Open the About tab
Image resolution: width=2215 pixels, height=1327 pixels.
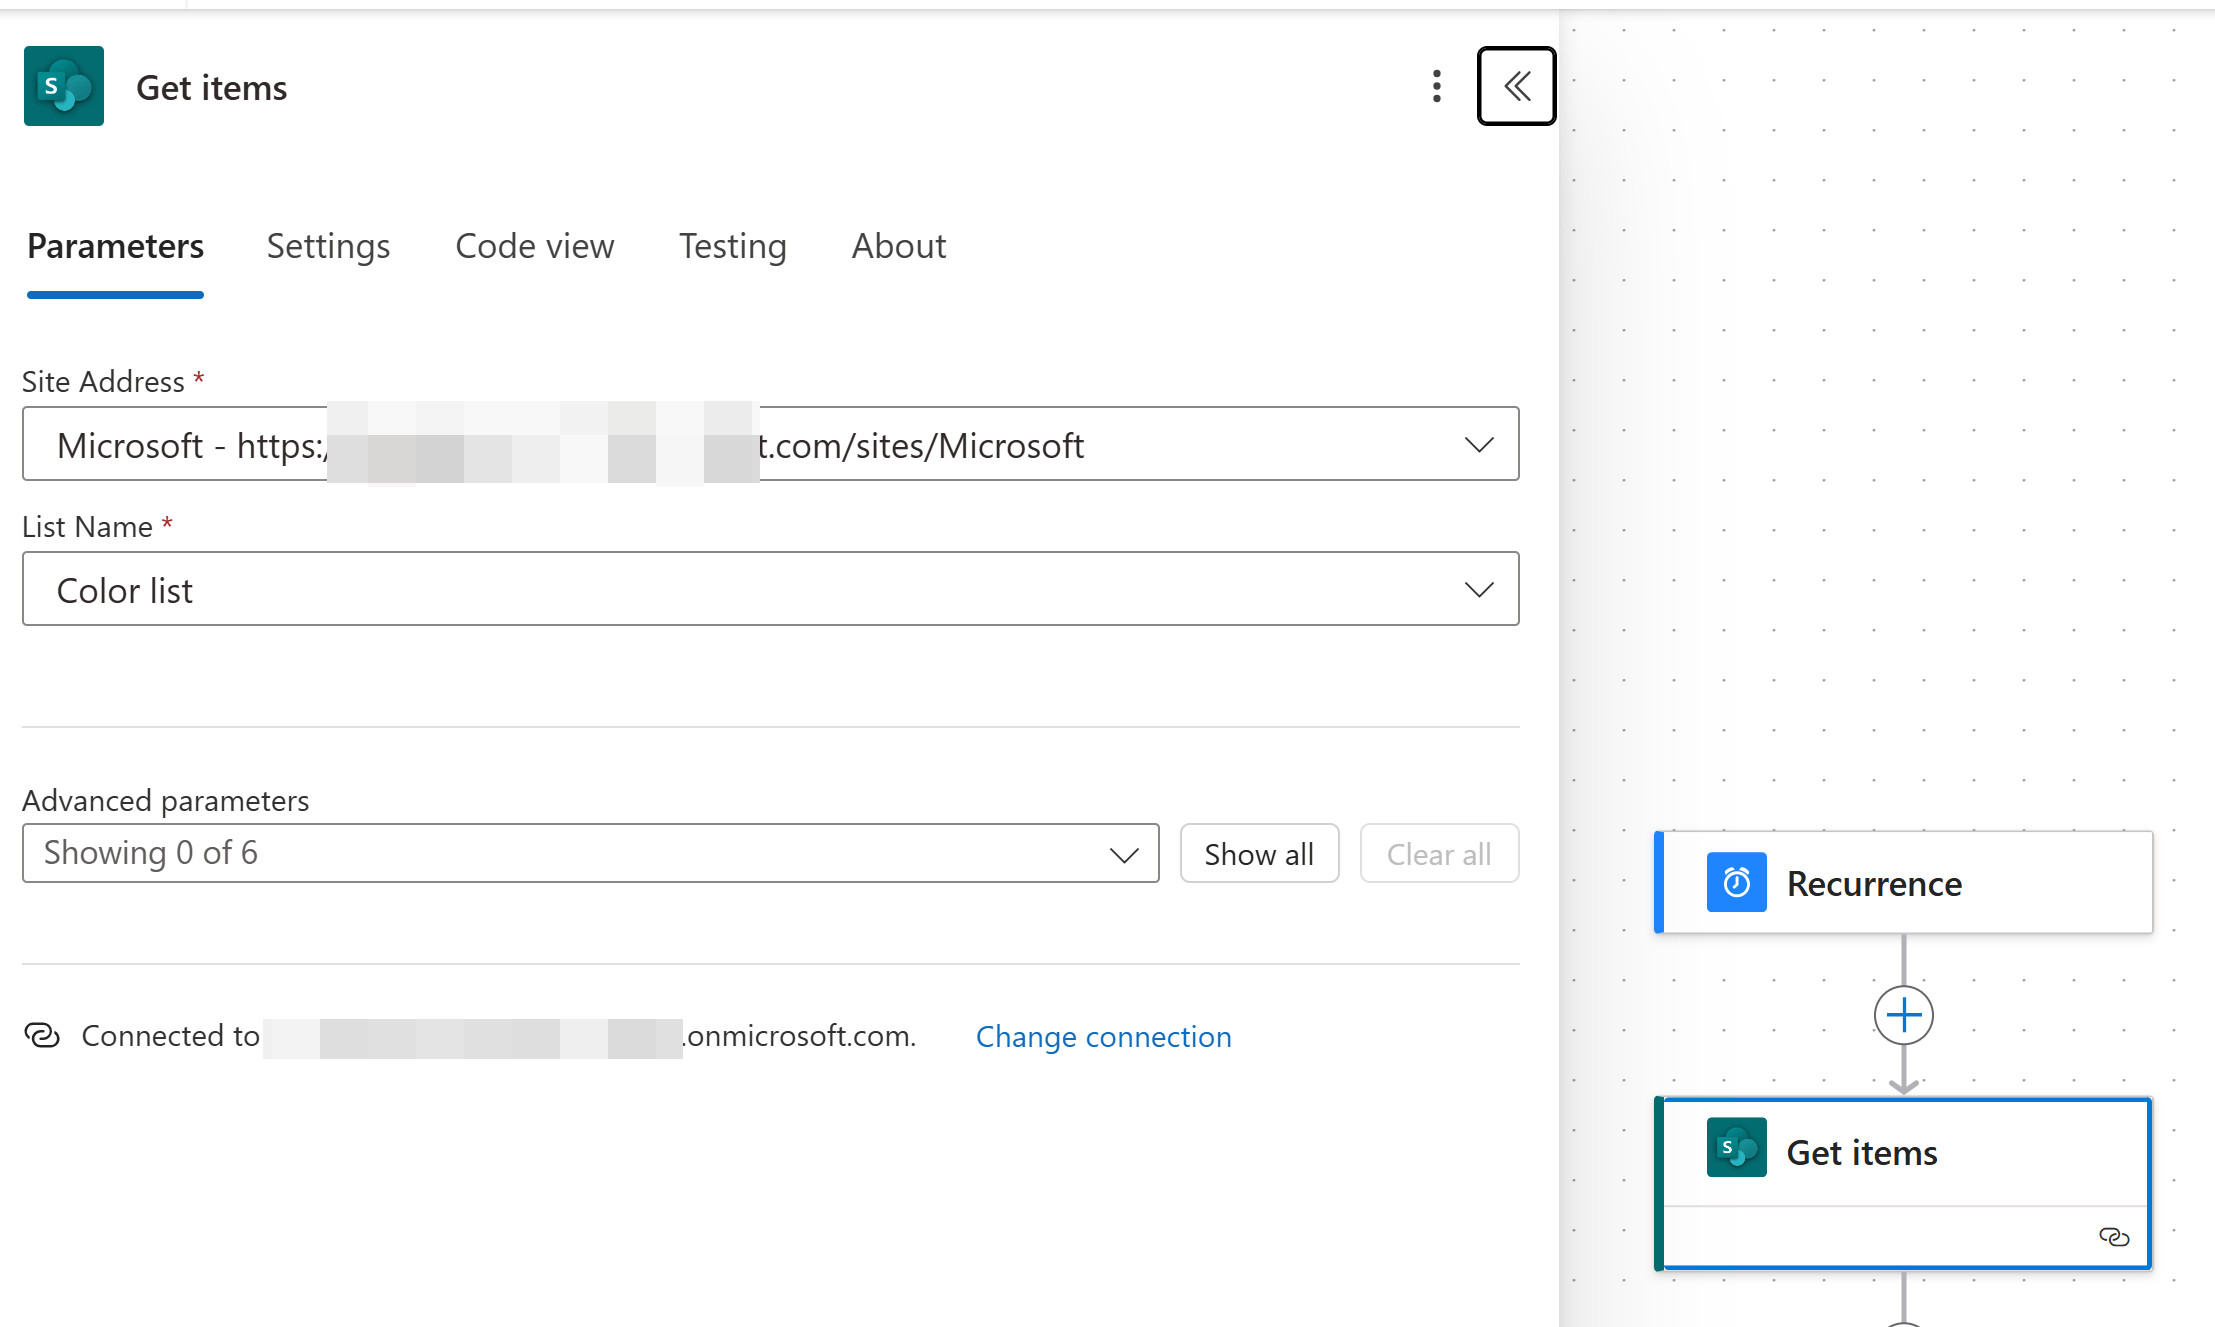(x=898, y=246)
